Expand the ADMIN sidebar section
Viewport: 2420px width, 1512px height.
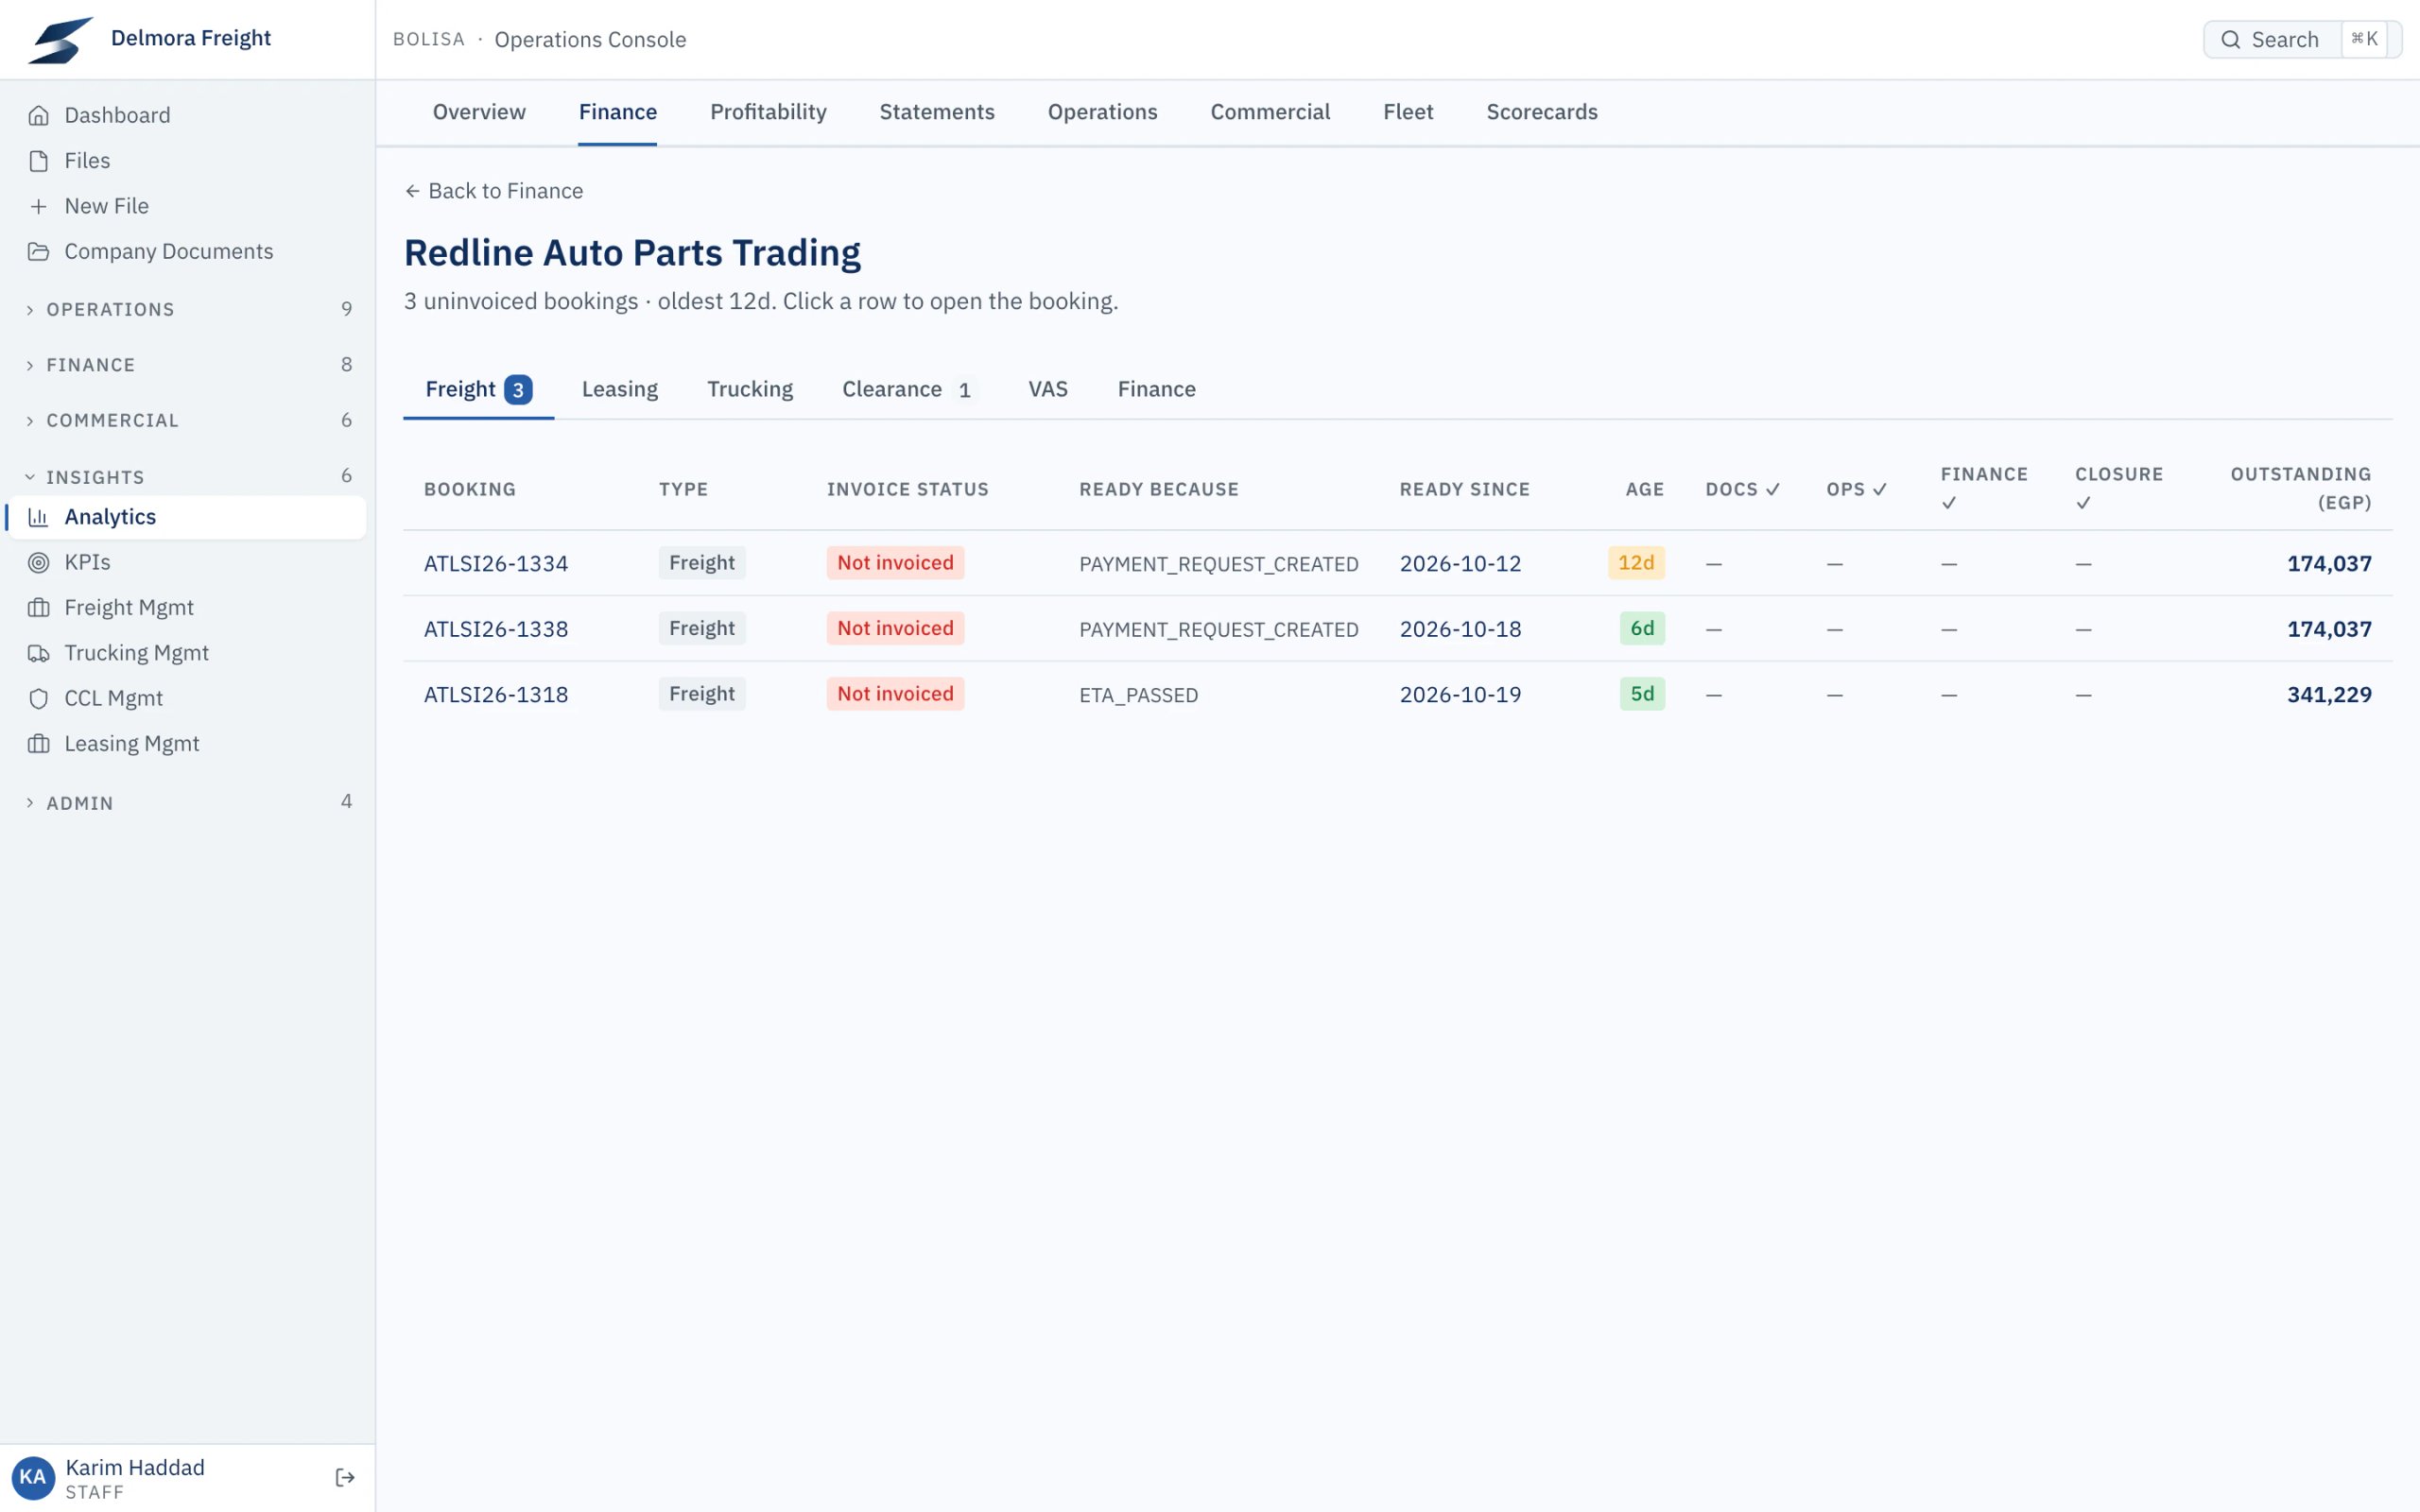tap(188, 802)
